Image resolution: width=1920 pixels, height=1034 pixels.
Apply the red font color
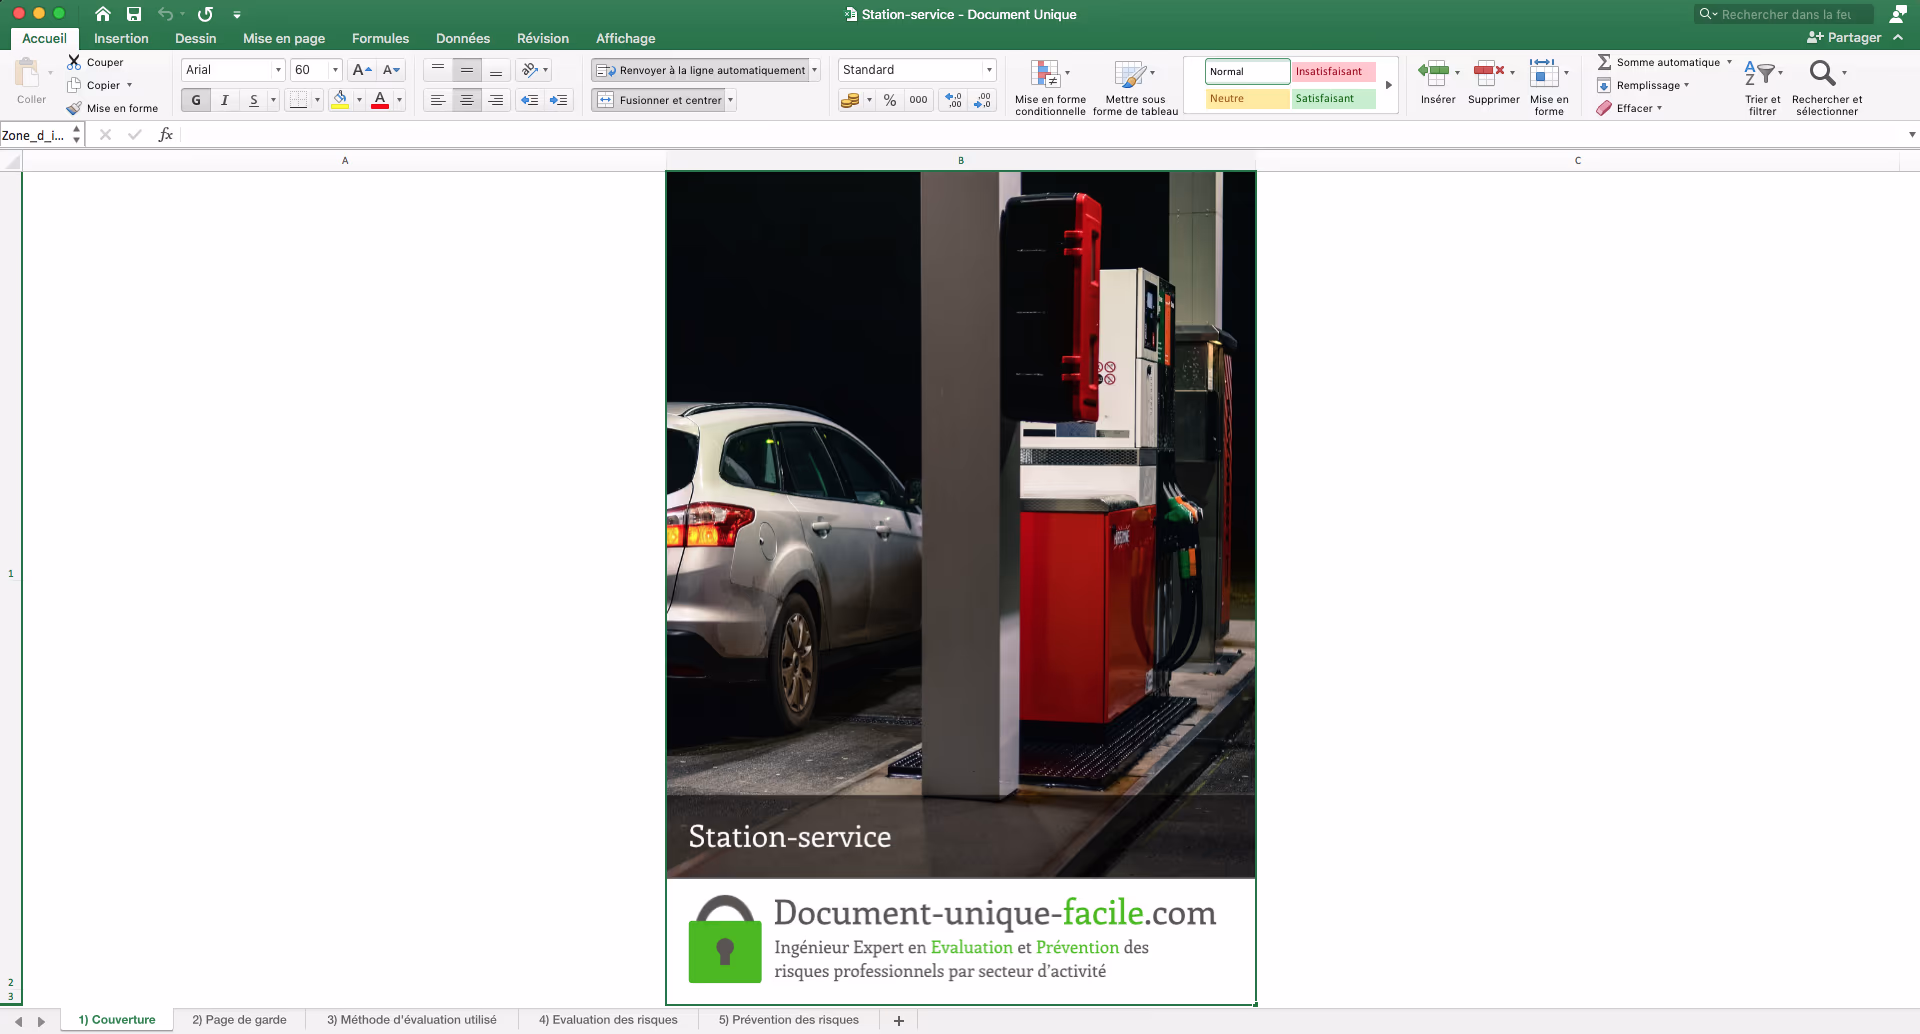coord(380,100)
